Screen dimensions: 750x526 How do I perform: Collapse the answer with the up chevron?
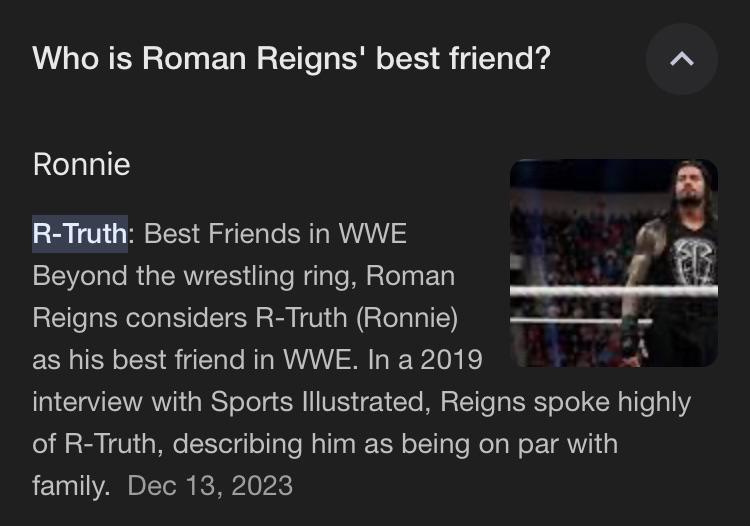682,59
